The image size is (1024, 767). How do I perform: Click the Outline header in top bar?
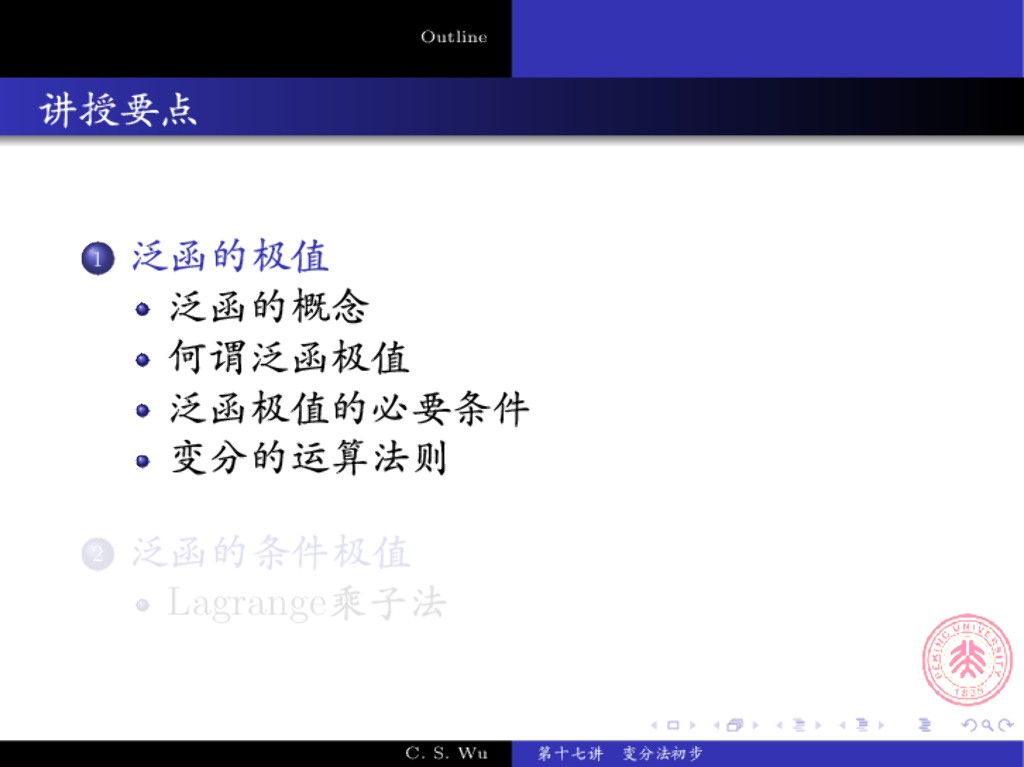coord(454,37)
